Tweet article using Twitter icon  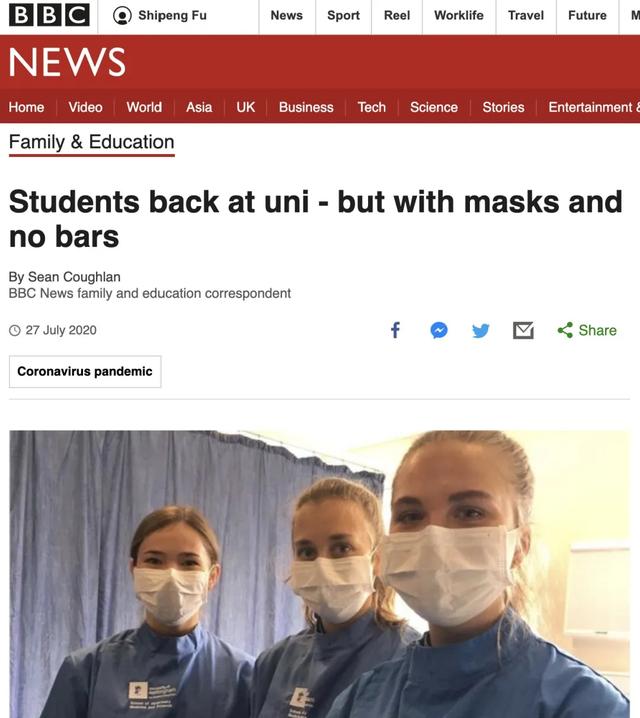click(x=481, y=330)
